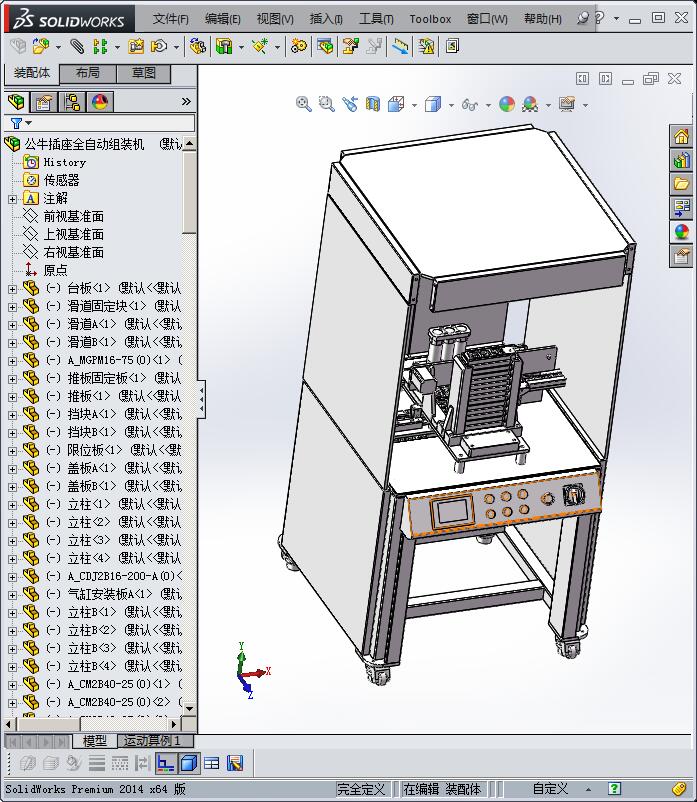
Task: Click the New Motion Study gears icon
Action: tap(299, 47)
